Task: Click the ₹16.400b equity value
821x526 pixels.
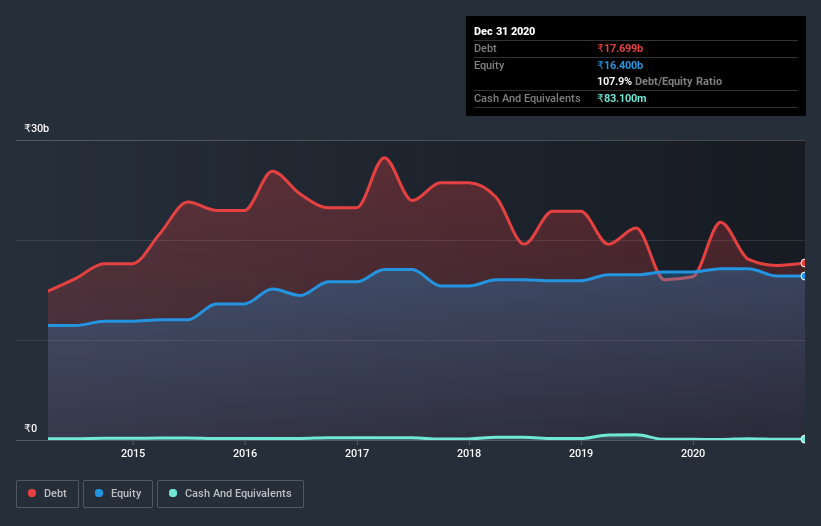Action: [x=620, y=65]
